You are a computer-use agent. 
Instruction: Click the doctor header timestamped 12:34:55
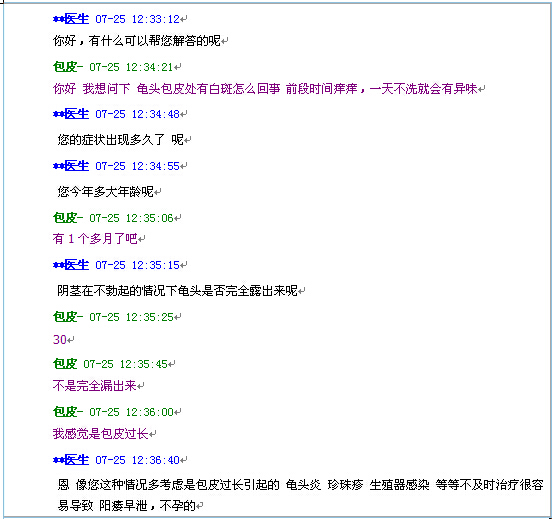pyautogui.click(x=117, y=165)
